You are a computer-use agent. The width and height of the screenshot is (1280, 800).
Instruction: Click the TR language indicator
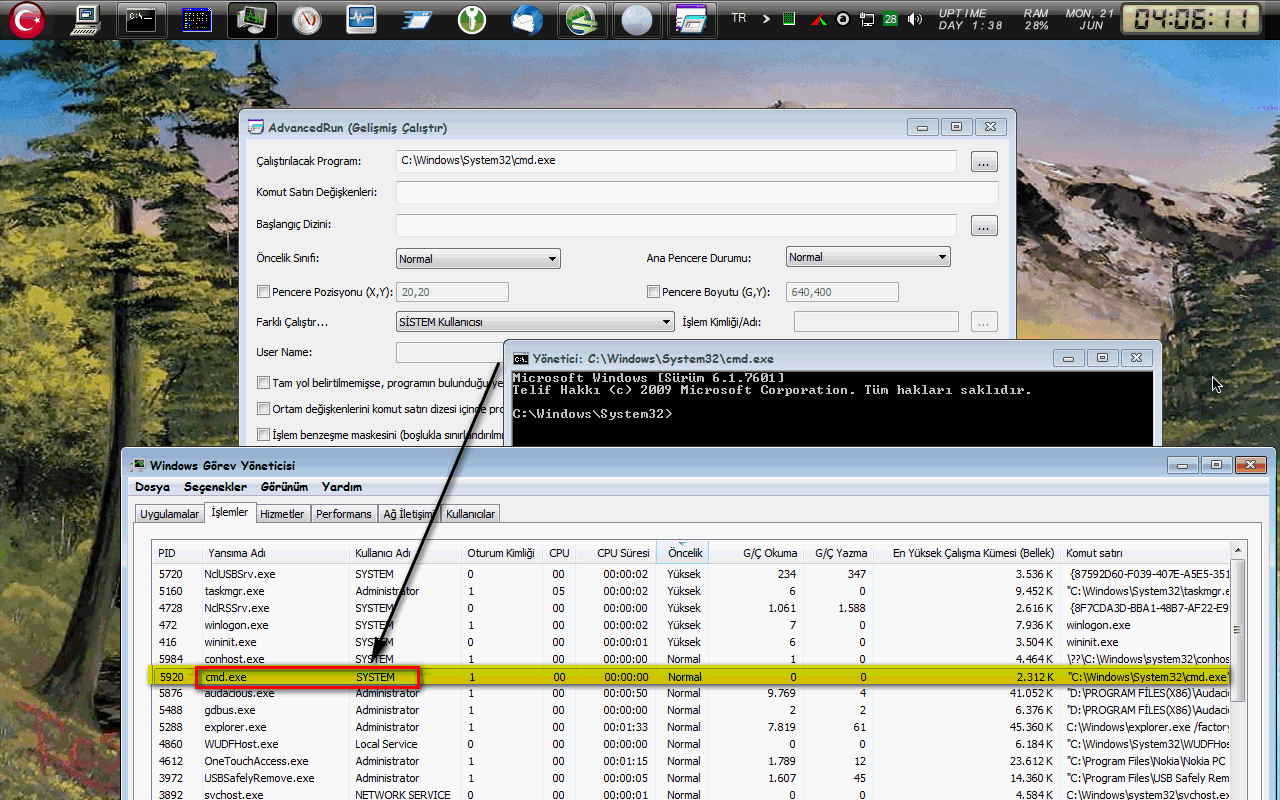[x=739, y=19]
